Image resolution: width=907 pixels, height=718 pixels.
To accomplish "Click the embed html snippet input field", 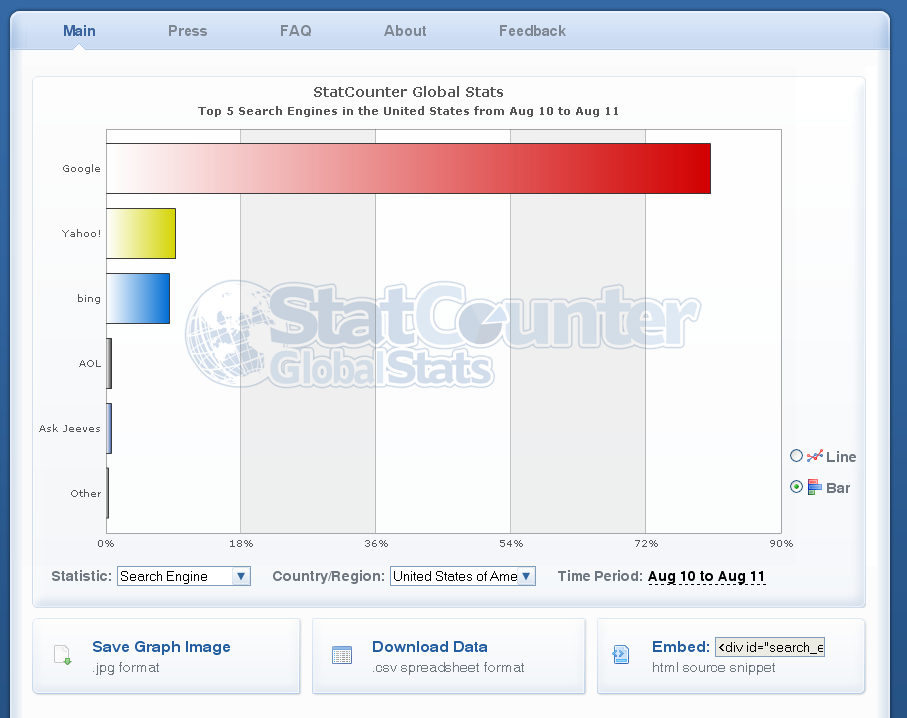I will point(770,647).
